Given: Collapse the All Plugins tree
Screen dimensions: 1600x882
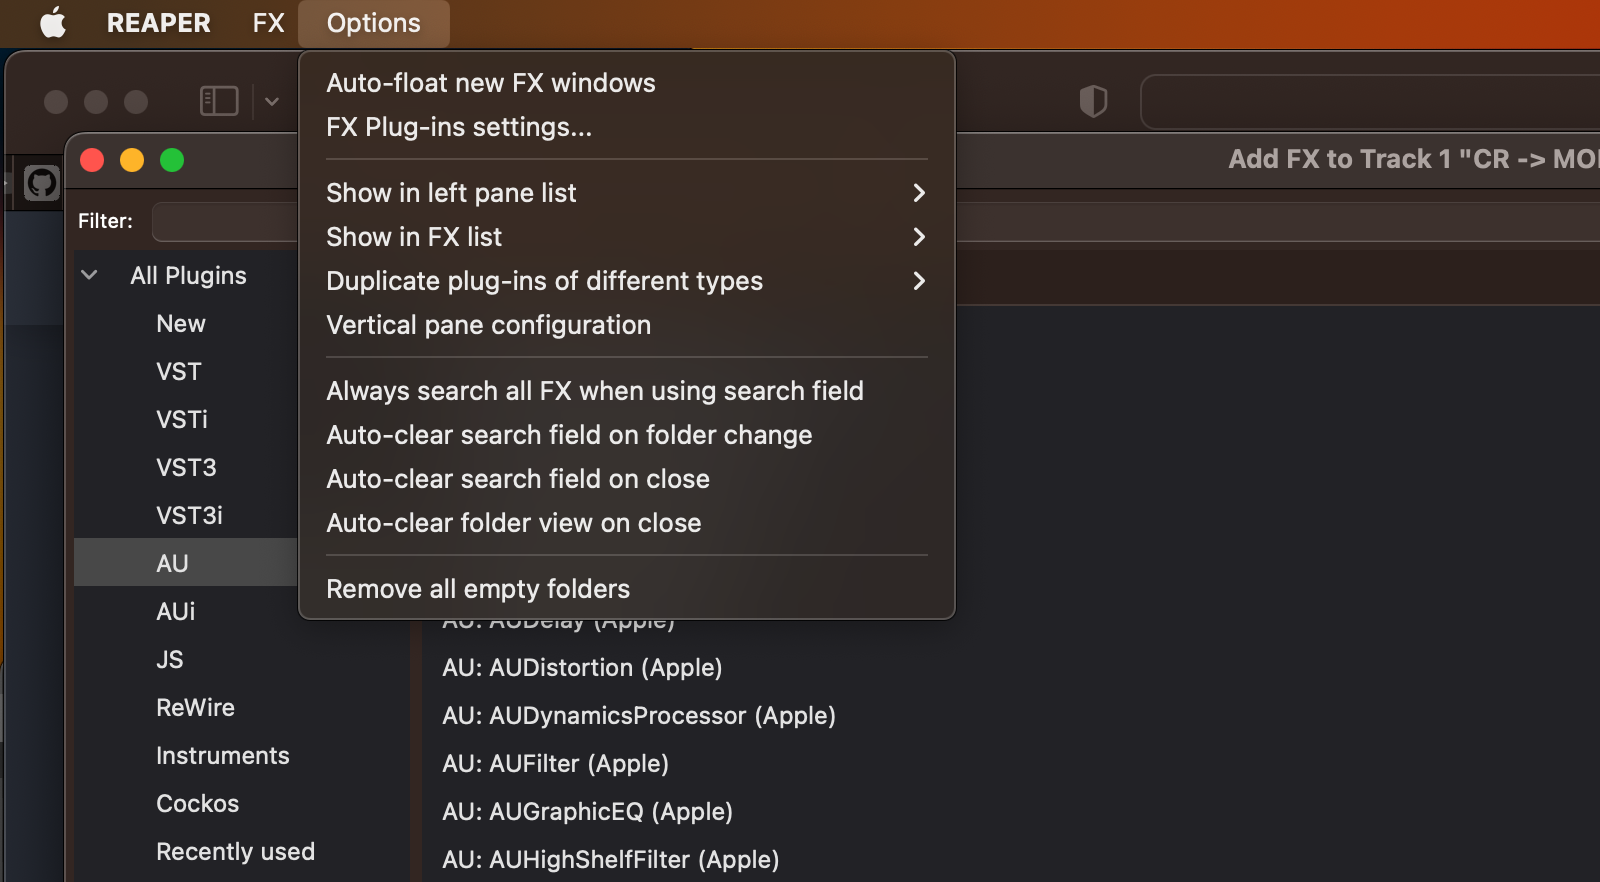Looking at the screenshot, I should [89, 275].
